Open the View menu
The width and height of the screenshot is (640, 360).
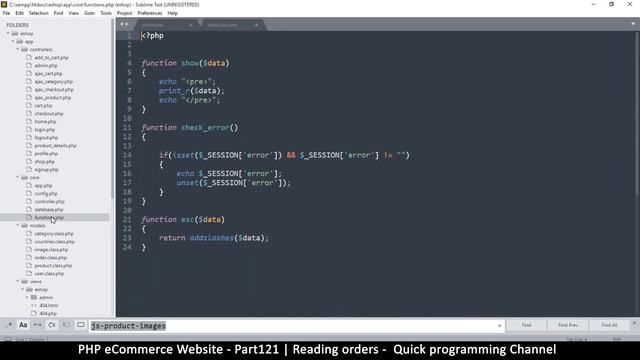[x=73, y=13]
